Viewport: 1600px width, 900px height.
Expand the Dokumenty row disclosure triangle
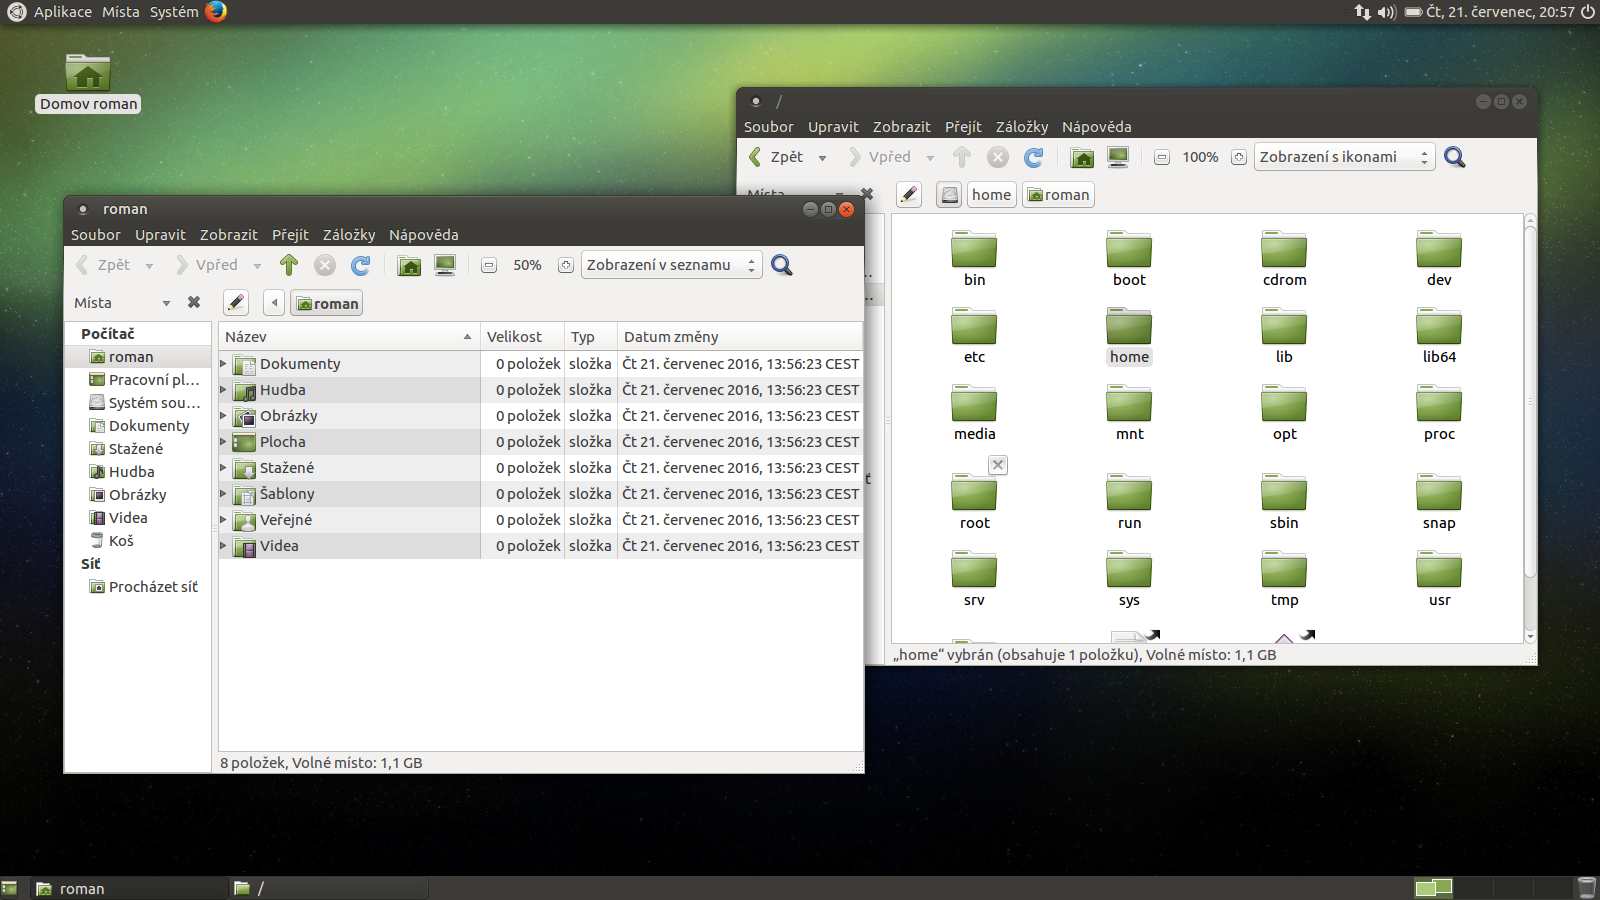click(224, 364)
